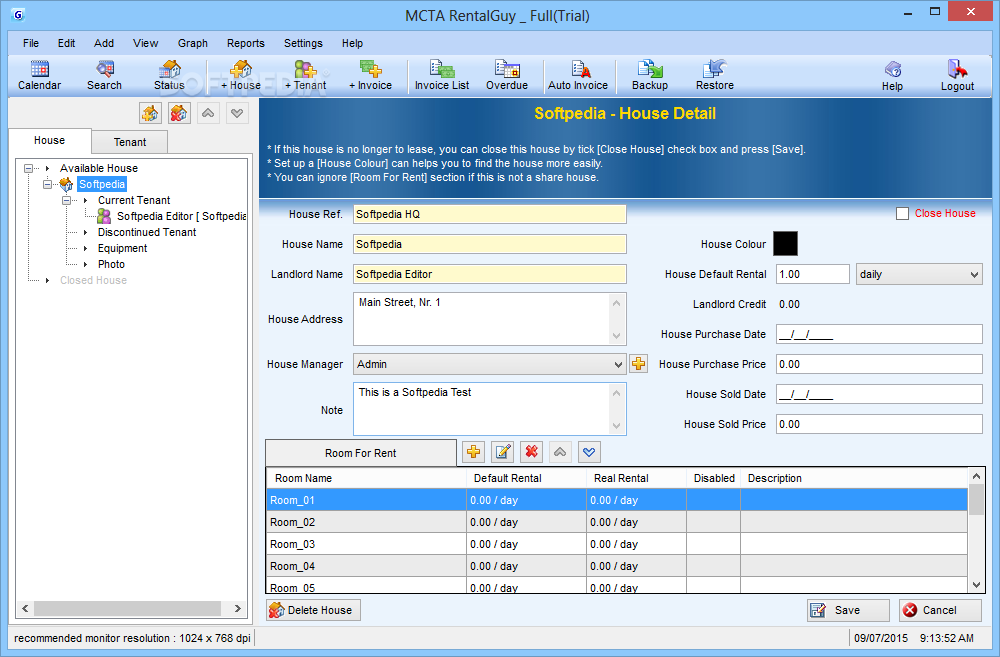Open Auto Invoice

[578, 75]
